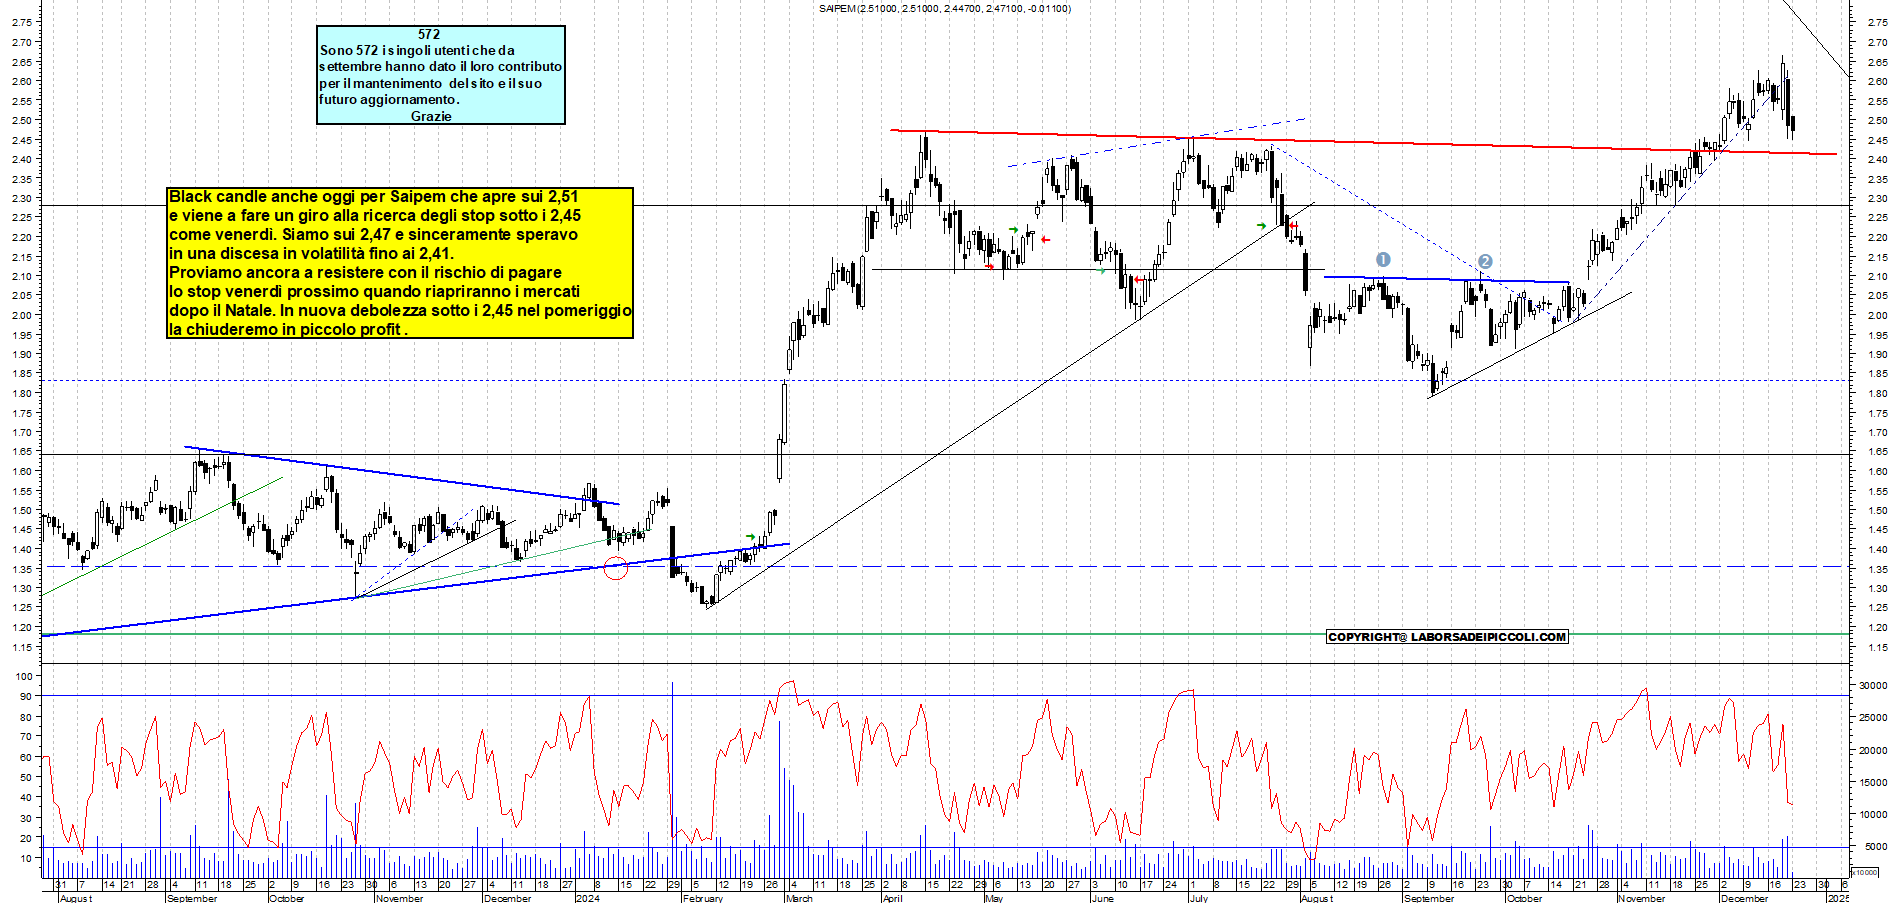The height and width of the screenshot is (903, 1890).
Task: Click the 20000 volume scale label
Action: point(1873,750)
